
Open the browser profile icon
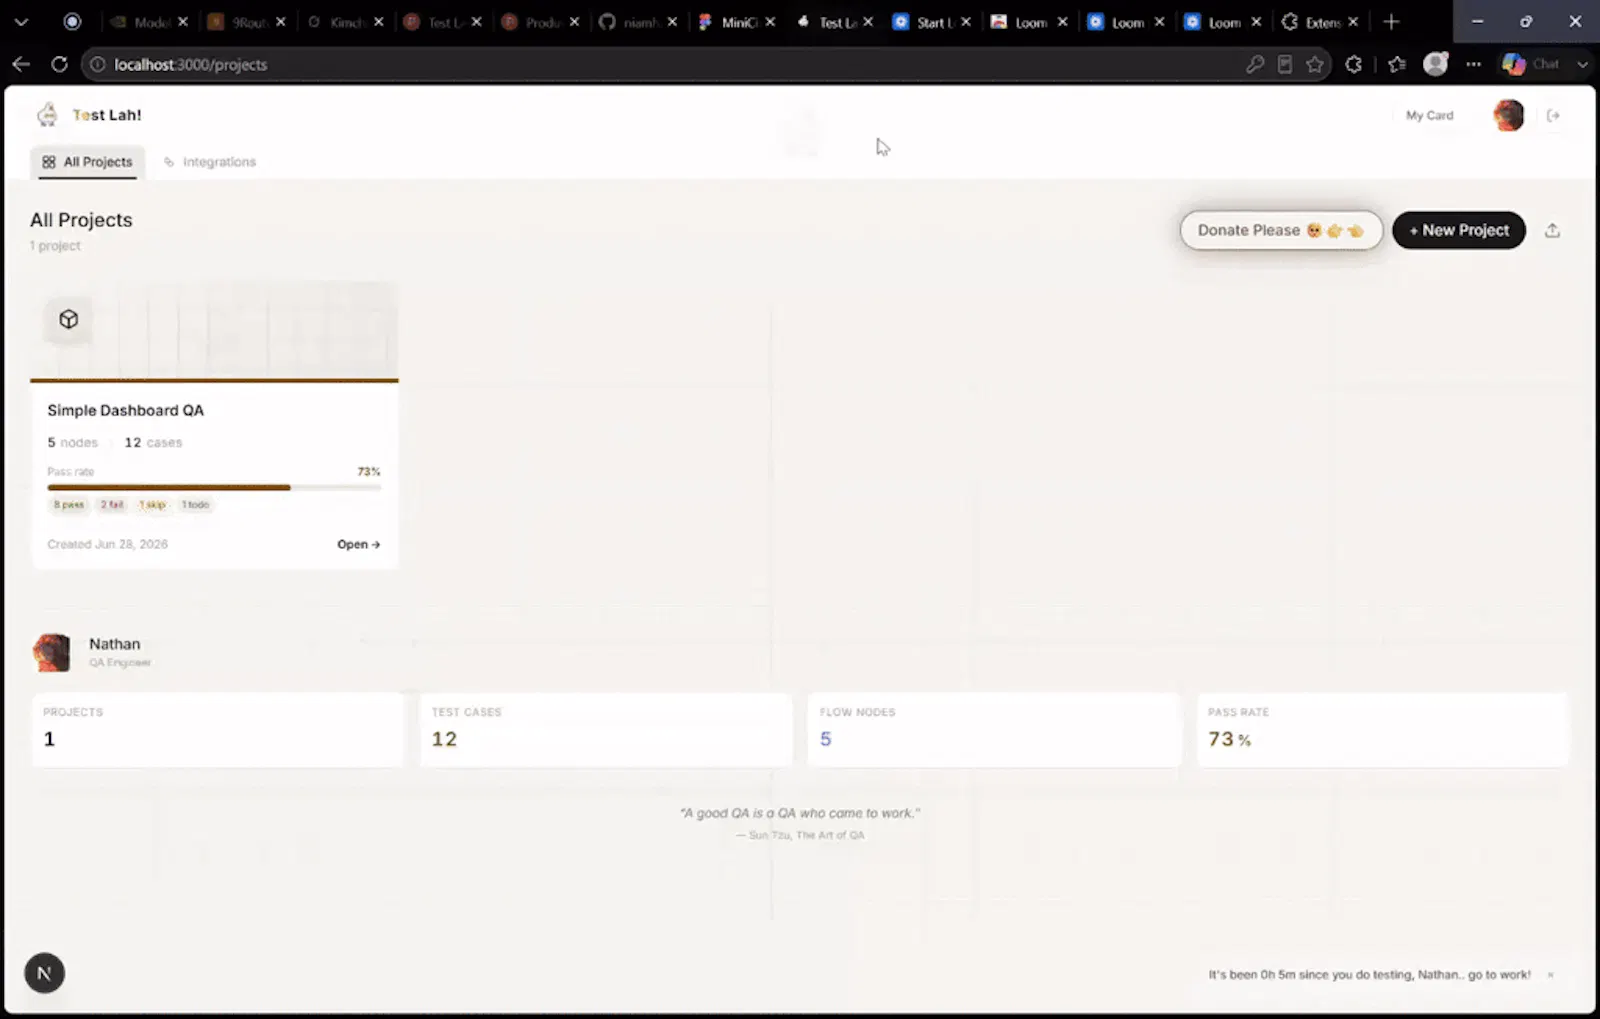click(x=1435, y=64)
